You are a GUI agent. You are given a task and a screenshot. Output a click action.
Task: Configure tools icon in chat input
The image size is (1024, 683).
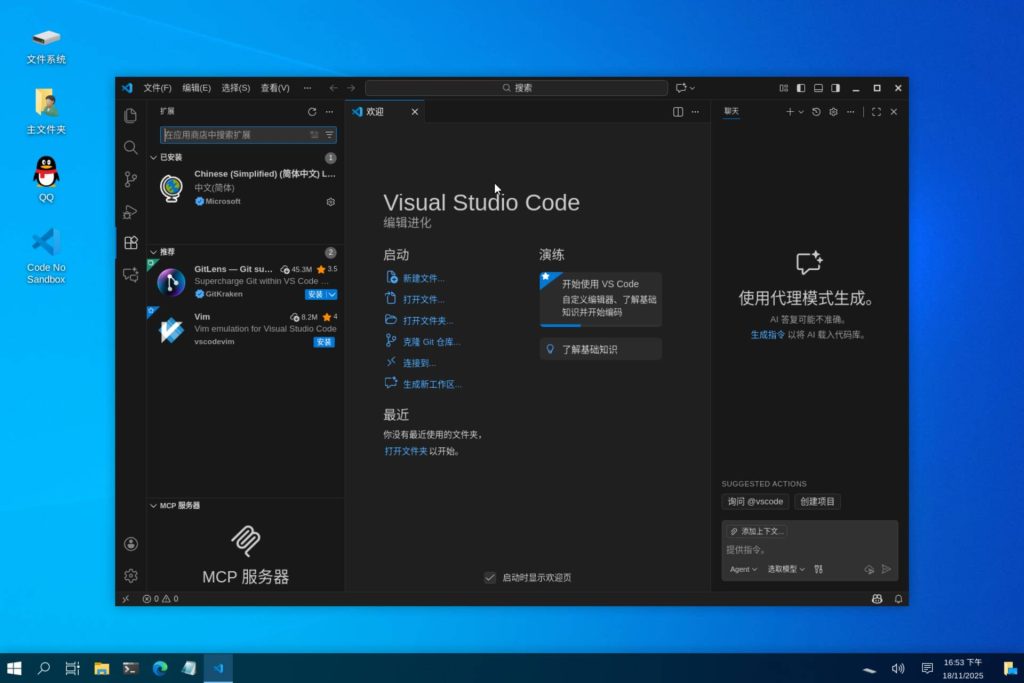(x=818, y=569)
